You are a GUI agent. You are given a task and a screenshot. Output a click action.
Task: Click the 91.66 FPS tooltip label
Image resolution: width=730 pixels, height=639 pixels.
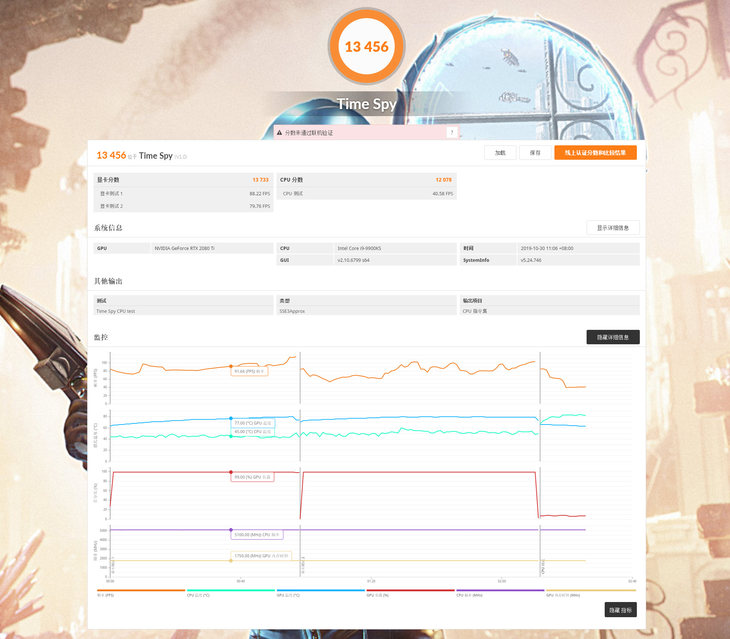click(x=250, y=371)
